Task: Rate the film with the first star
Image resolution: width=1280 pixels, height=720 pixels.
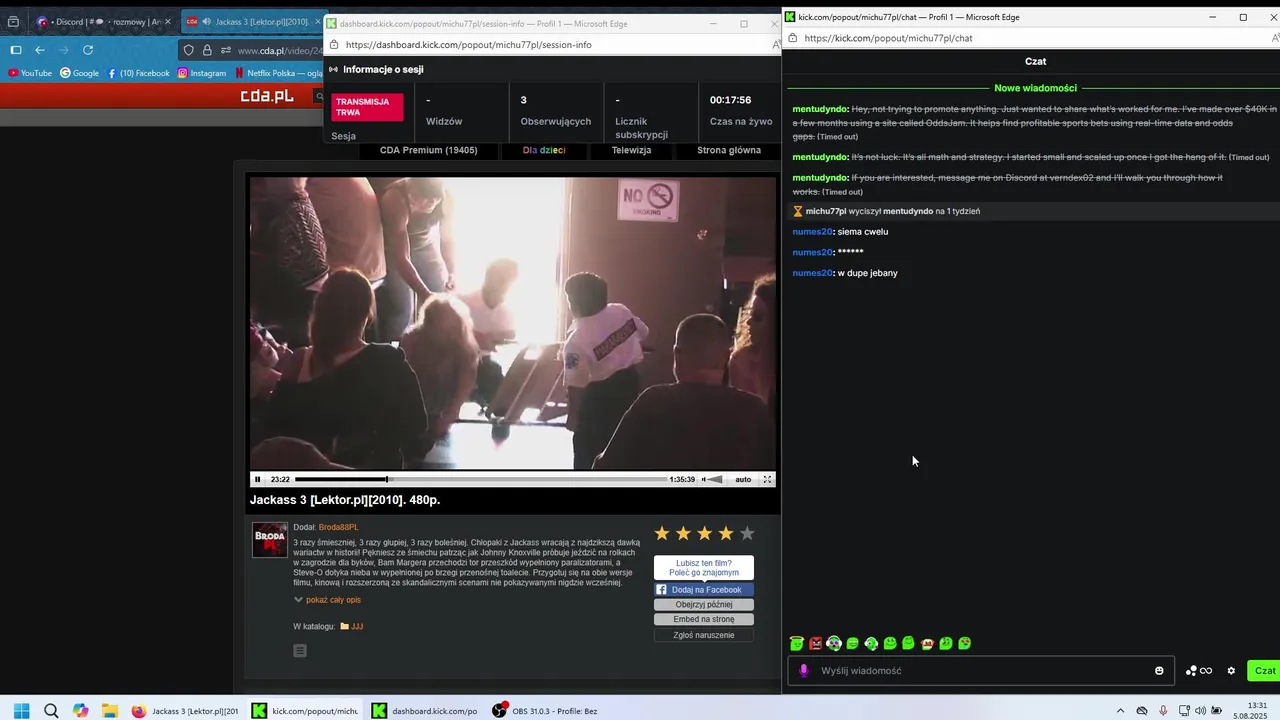Action: click(x=662, y=533)
